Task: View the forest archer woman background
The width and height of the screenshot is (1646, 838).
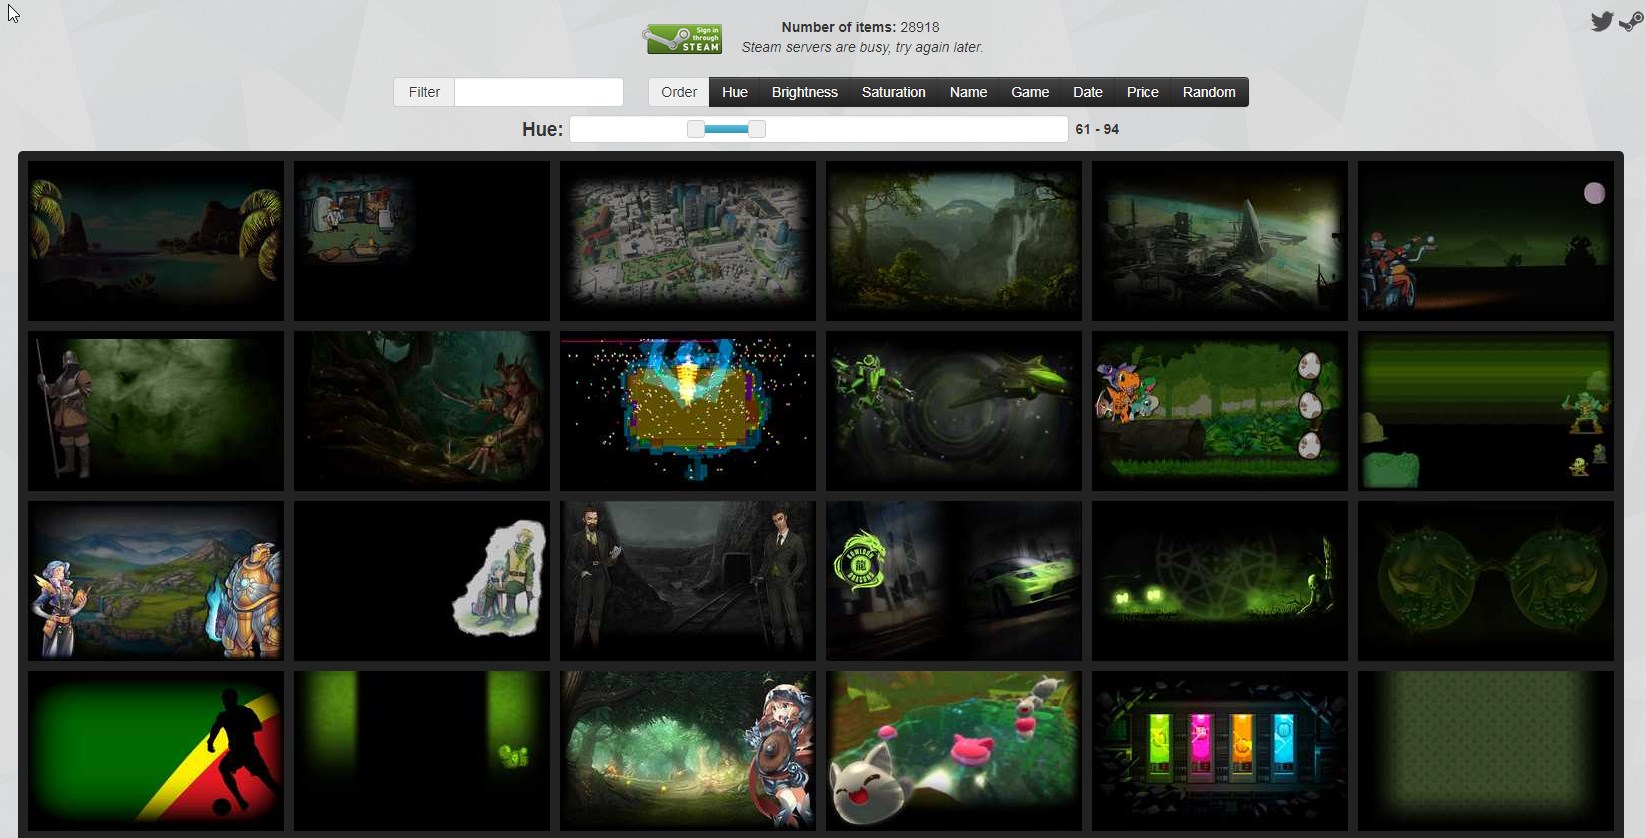Action: tap(422, 411)
